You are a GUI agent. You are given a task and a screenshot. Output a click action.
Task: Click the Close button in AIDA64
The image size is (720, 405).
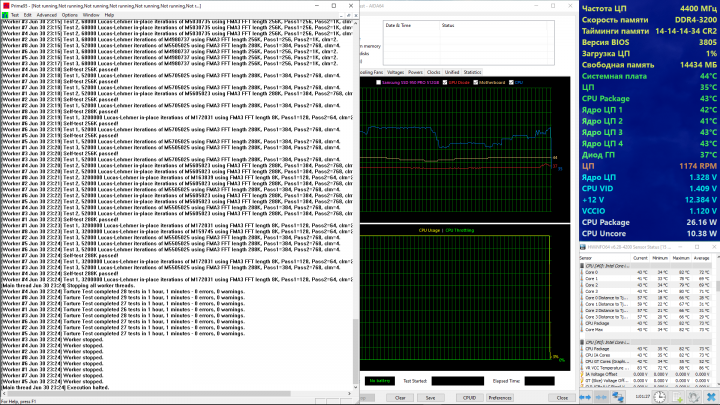coord(562,398)
